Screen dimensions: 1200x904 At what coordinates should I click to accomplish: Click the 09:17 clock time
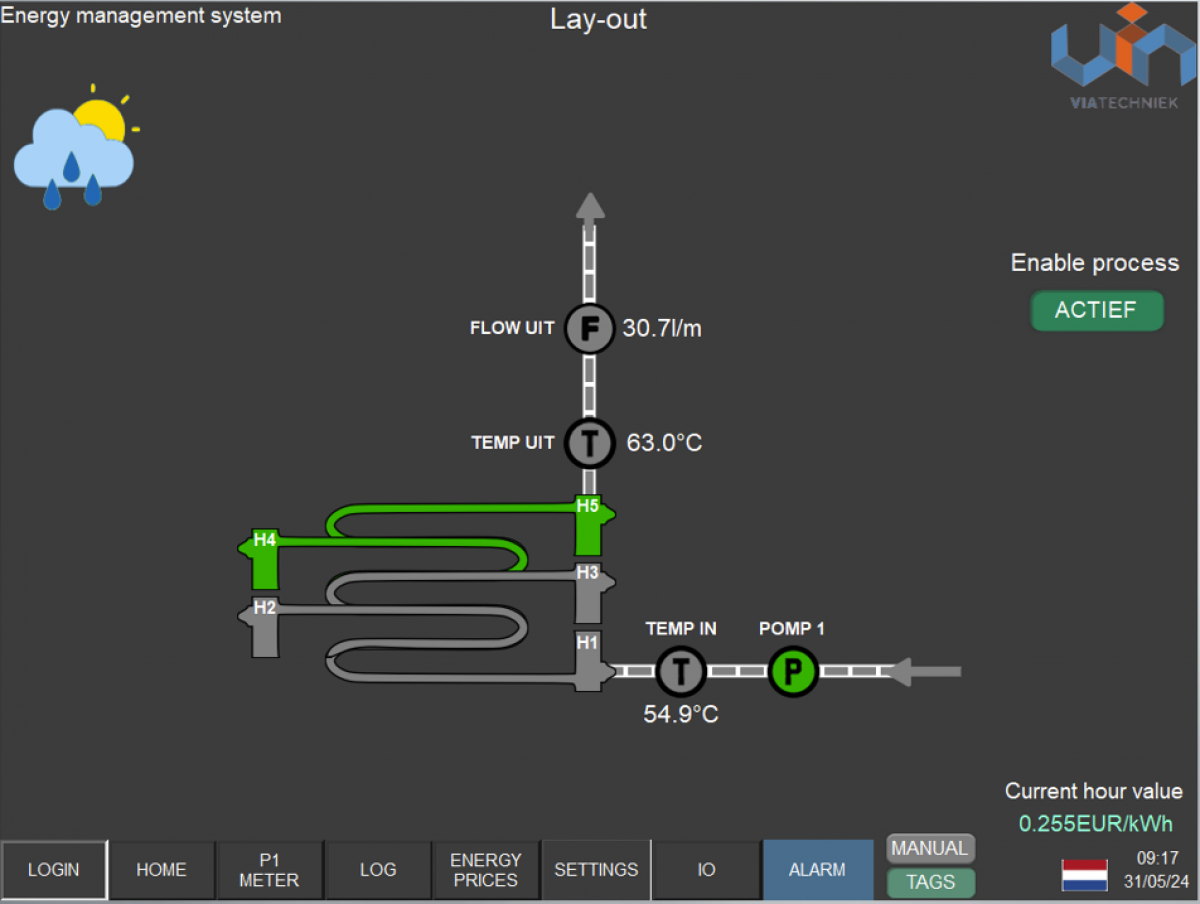1157,859
